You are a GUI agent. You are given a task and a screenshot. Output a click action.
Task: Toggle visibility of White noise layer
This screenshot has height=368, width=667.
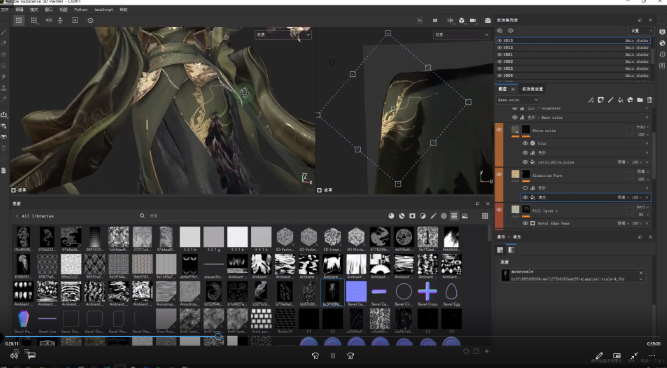coord(499,130)
